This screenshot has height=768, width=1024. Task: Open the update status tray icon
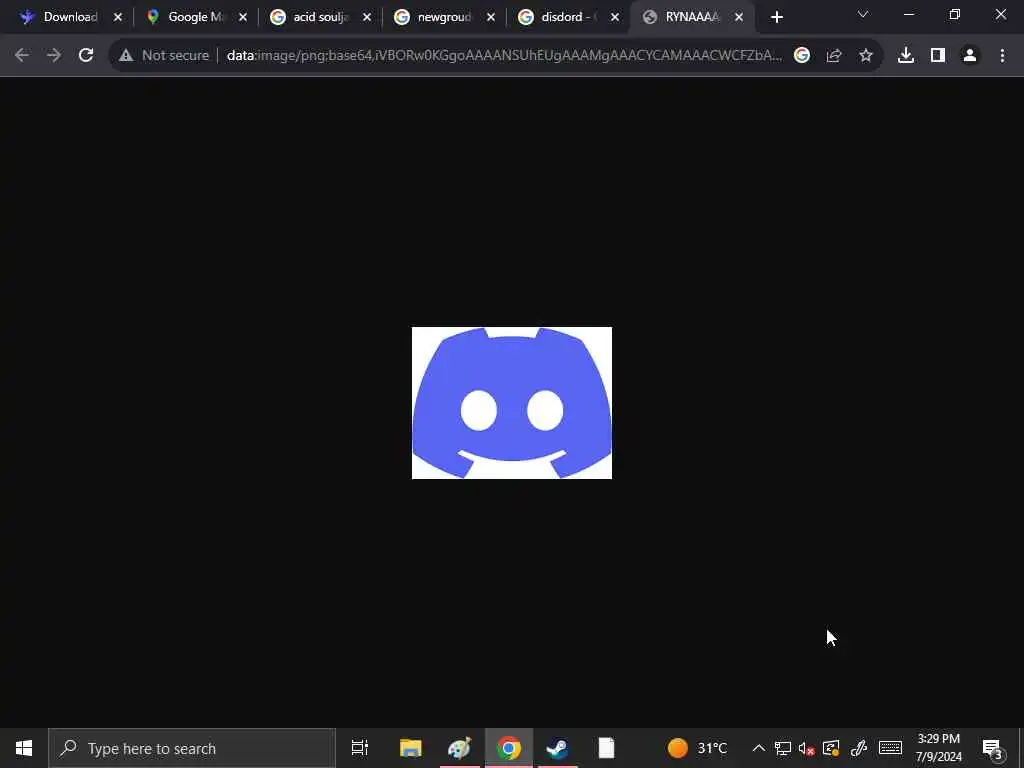pos(831,748)
